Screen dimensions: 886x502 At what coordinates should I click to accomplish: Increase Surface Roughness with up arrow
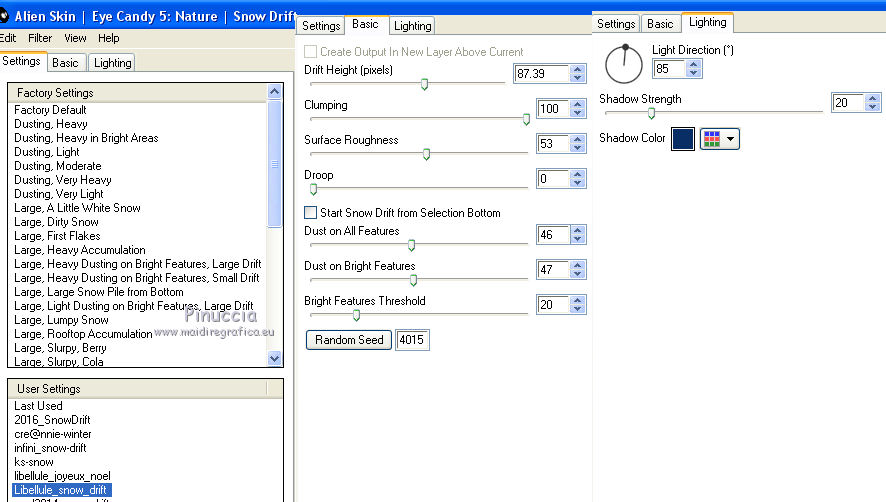point(577,139)
